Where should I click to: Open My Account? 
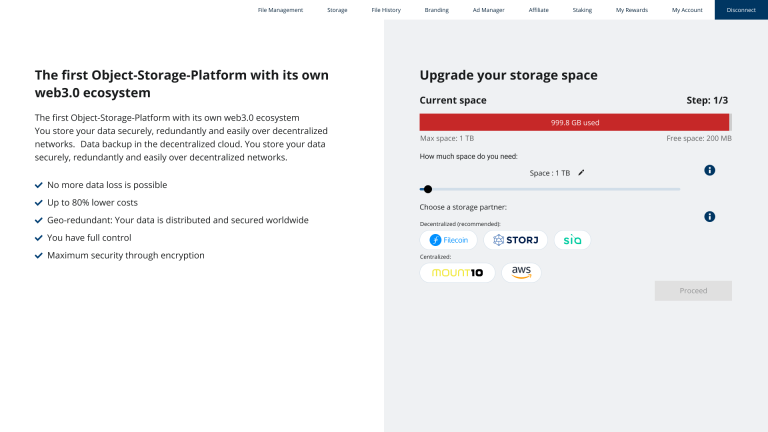pos(687,10)
